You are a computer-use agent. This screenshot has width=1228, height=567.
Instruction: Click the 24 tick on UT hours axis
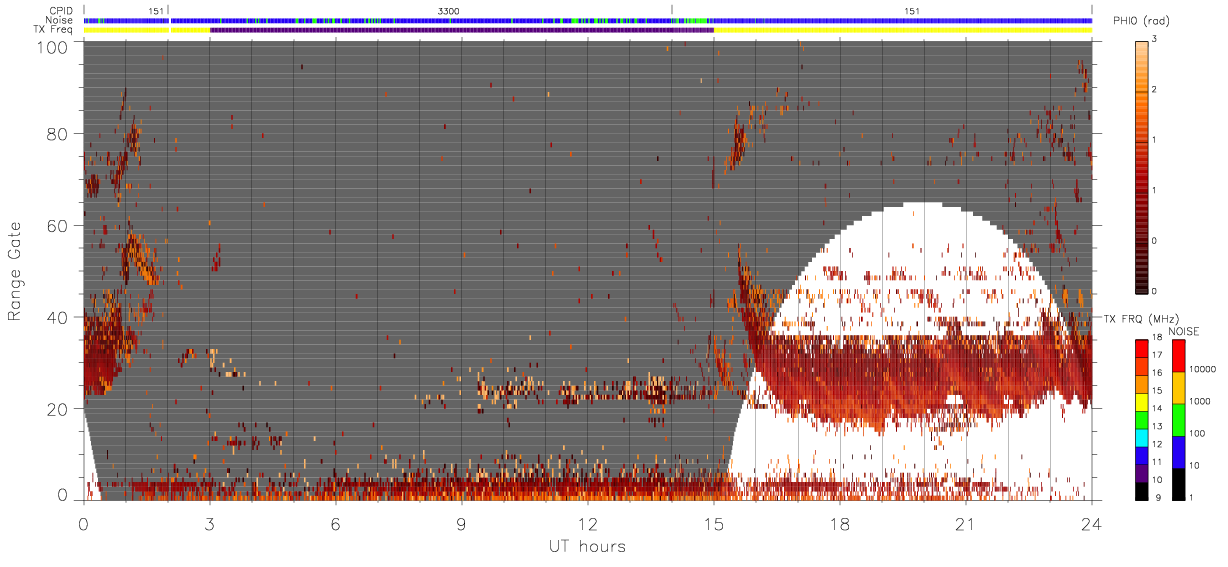point(1092,523)
